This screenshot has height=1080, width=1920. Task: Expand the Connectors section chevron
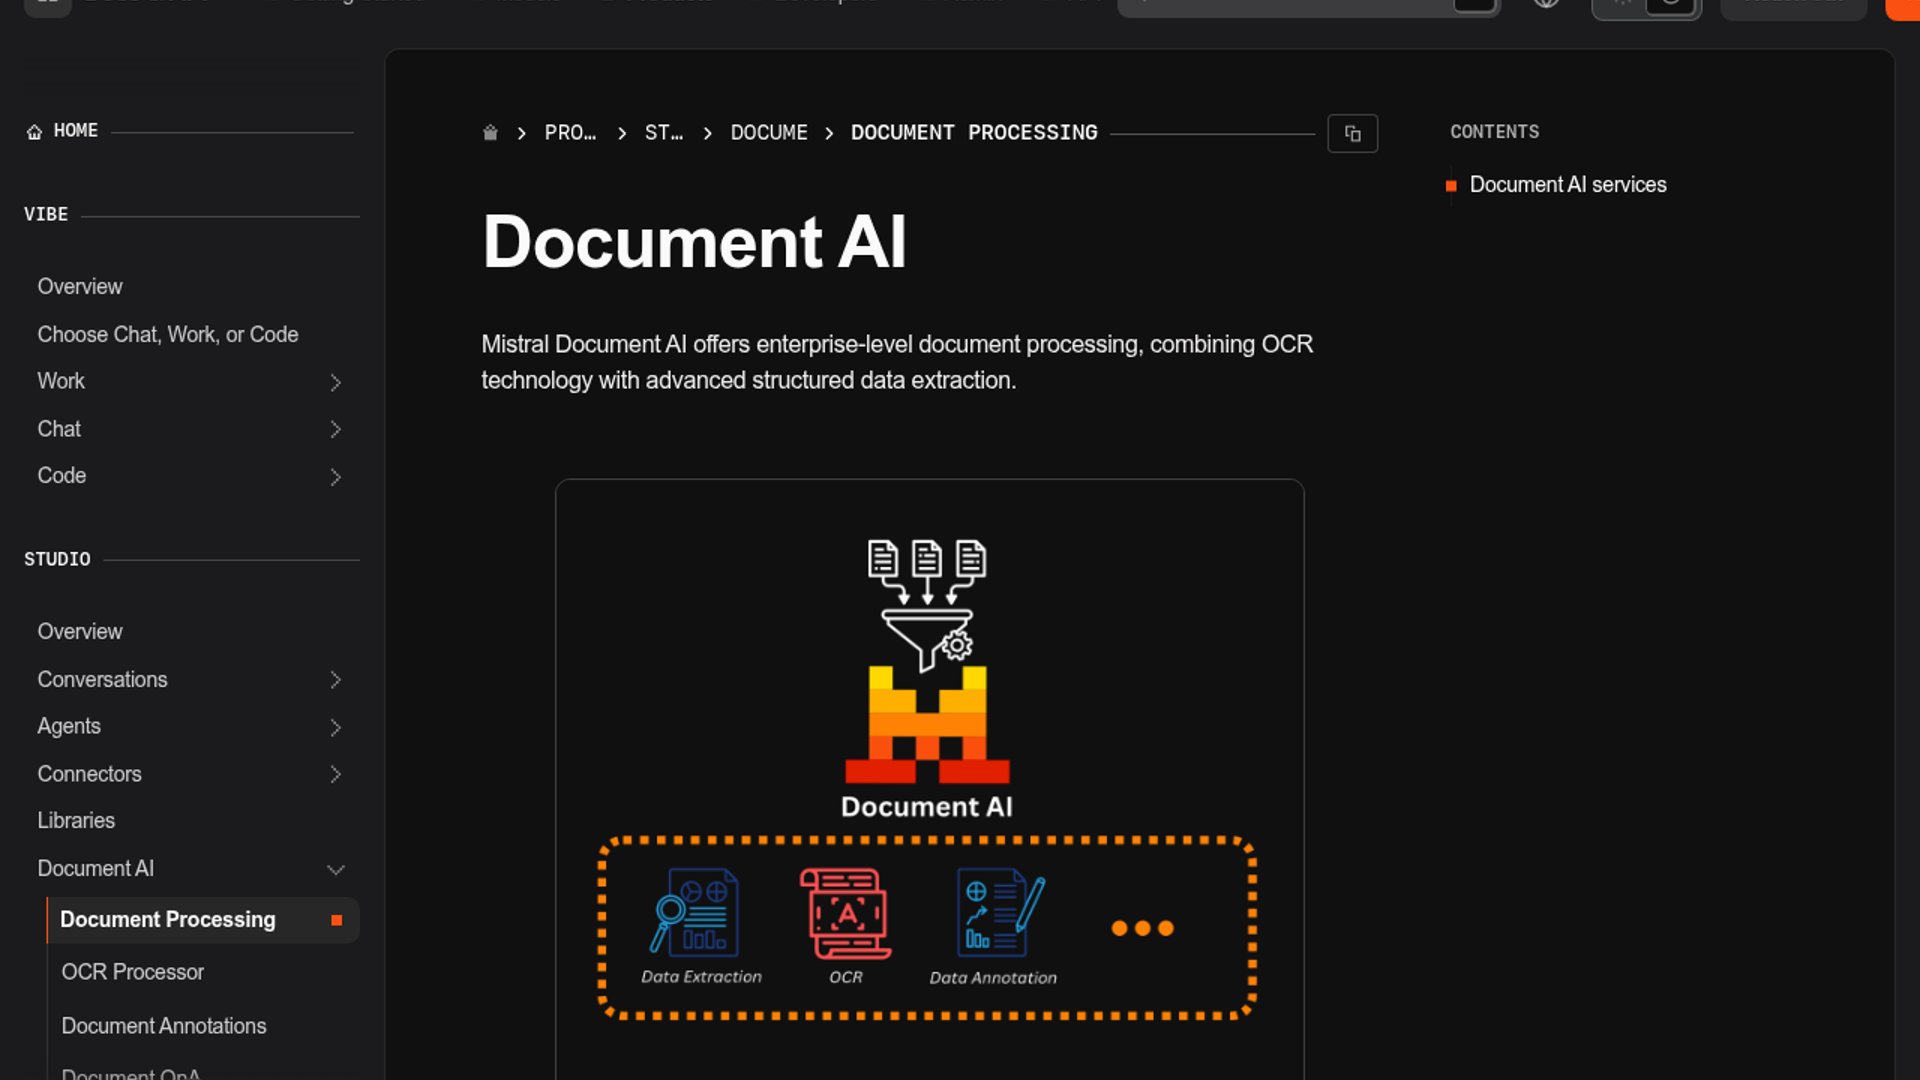335,774
